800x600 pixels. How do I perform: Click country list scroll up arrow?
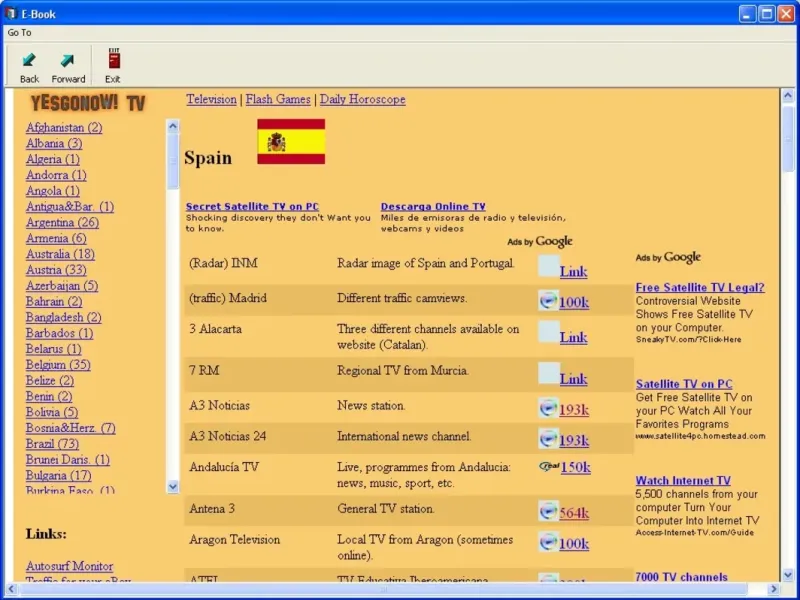click(173, 126)
